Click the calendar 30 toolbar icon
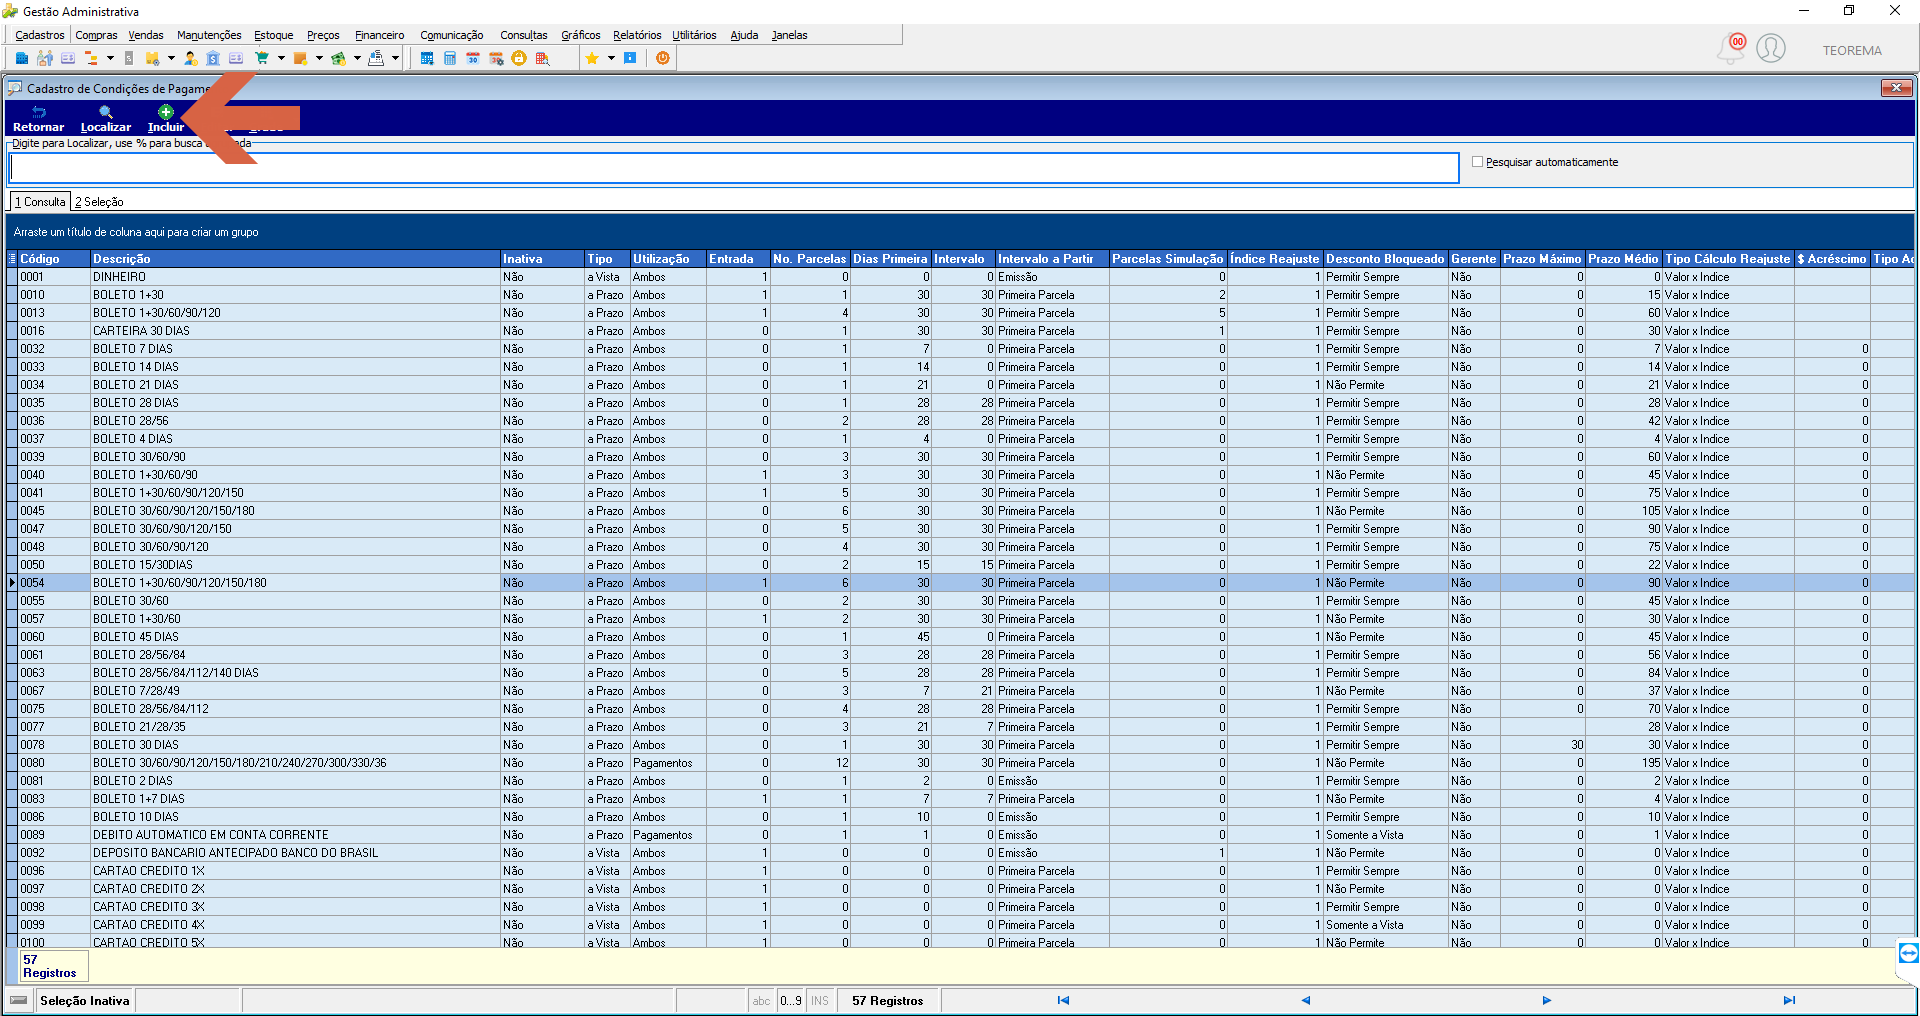 pyautogui.click(x=473, y=59)
